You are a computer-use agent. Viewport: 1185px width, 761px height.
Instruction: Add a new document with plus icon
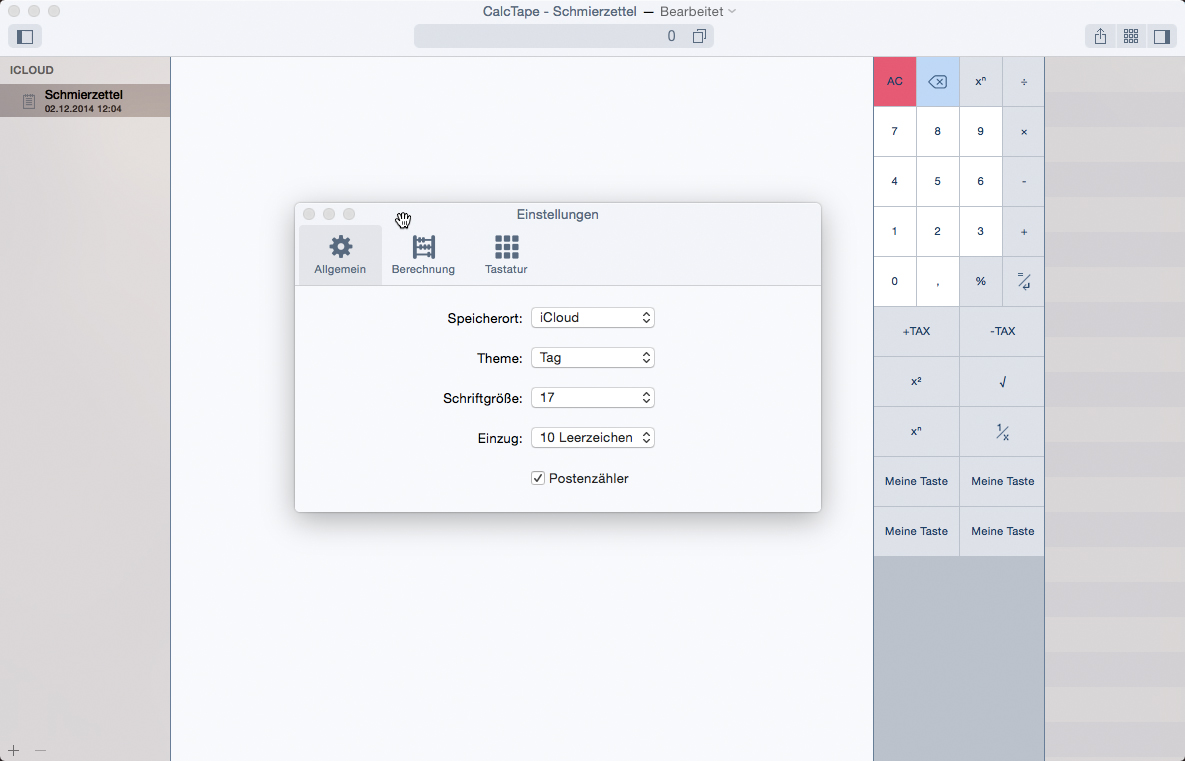pos(13,750)
